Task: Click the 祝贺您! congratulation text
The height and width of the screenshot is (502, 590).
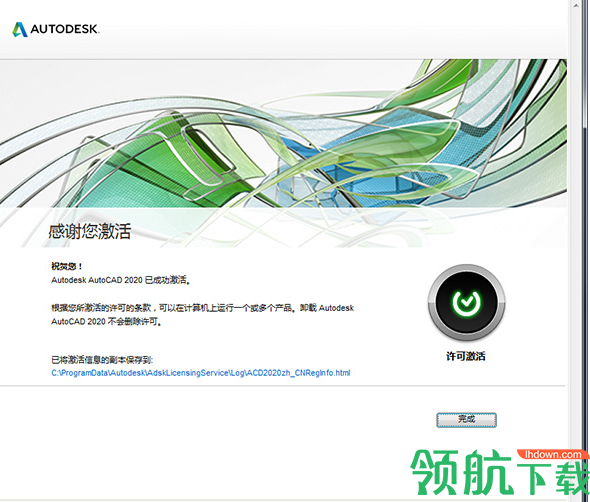Action: pyautogui.click(x=67, y=266)
